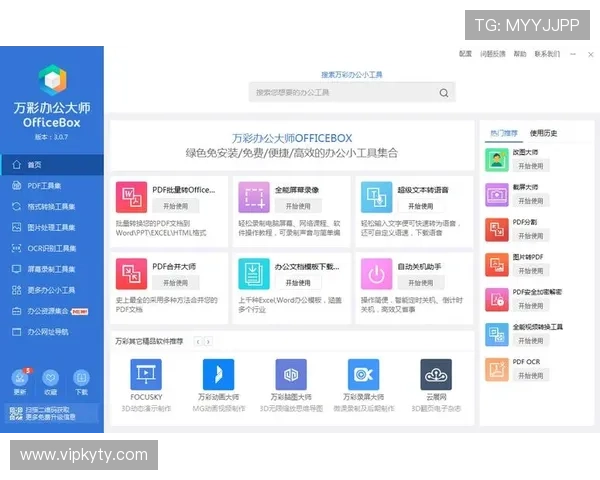This screenshot has width=600, height=480.
Task: Open the 办公文档模板下载 template icon
Action: pyautogui.click(x=254, y=274)
